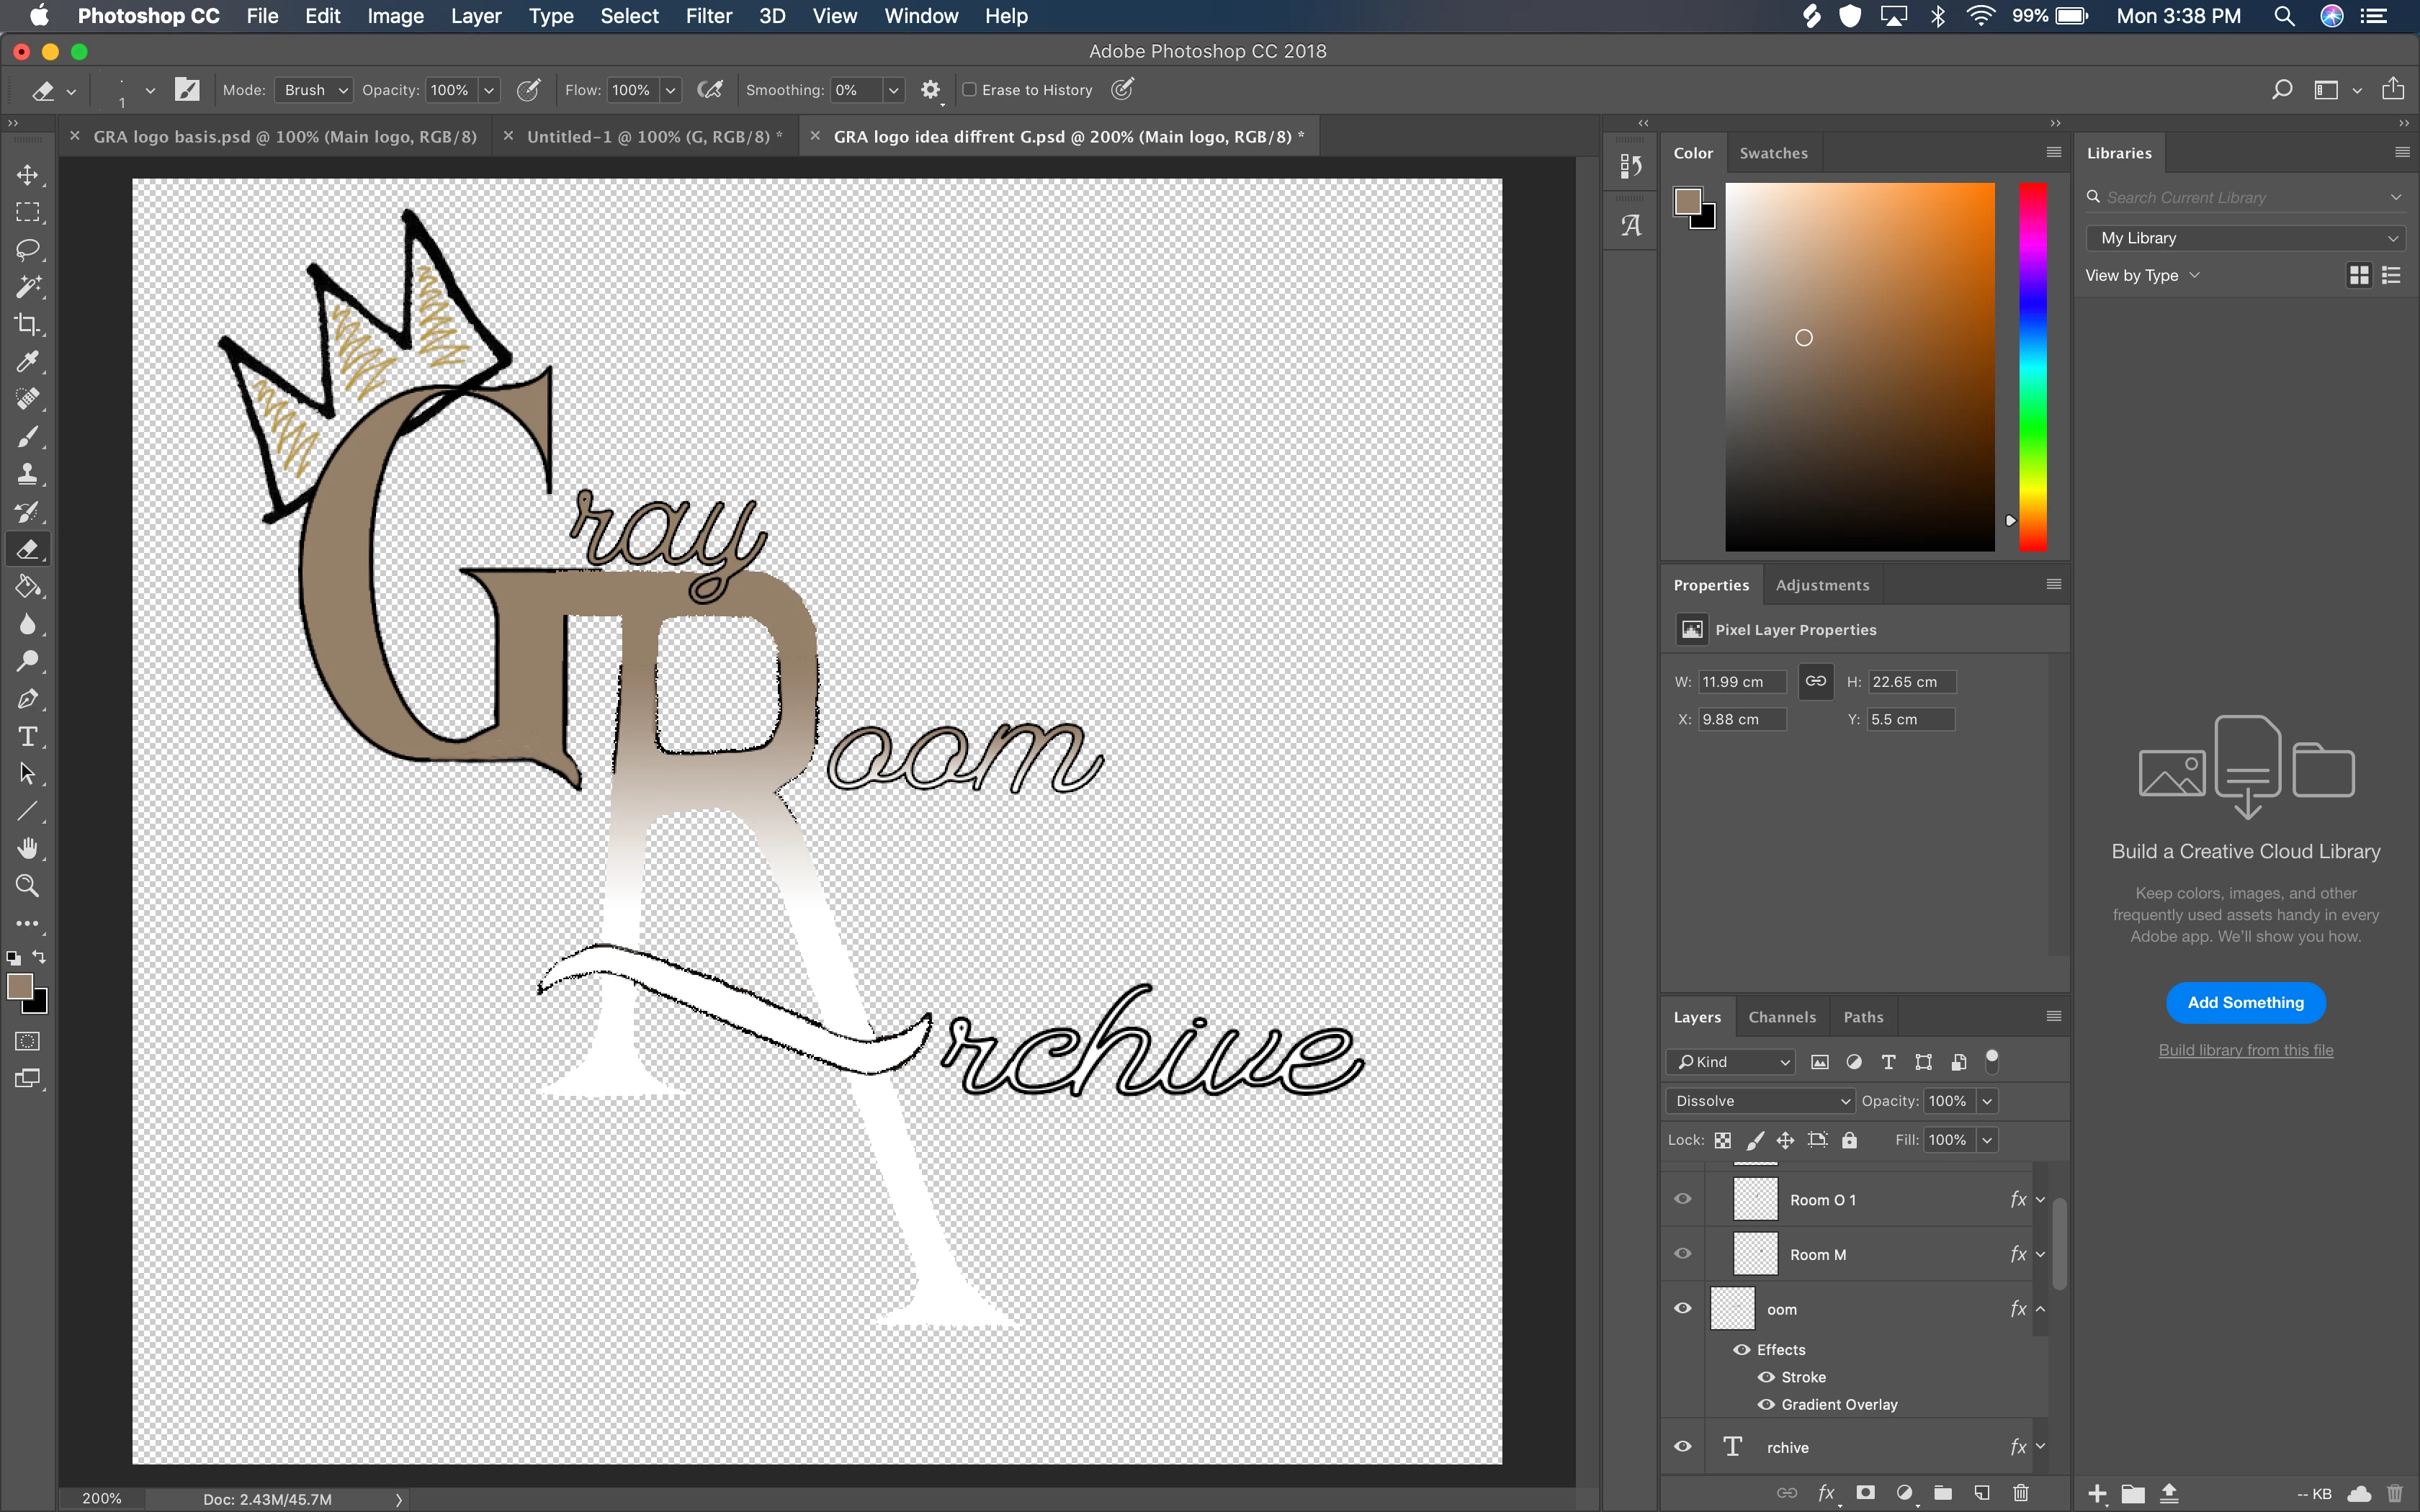Click the Add Something button
Viewport: 2420px width, 1512px height.
click(x=2245, y=1003)
